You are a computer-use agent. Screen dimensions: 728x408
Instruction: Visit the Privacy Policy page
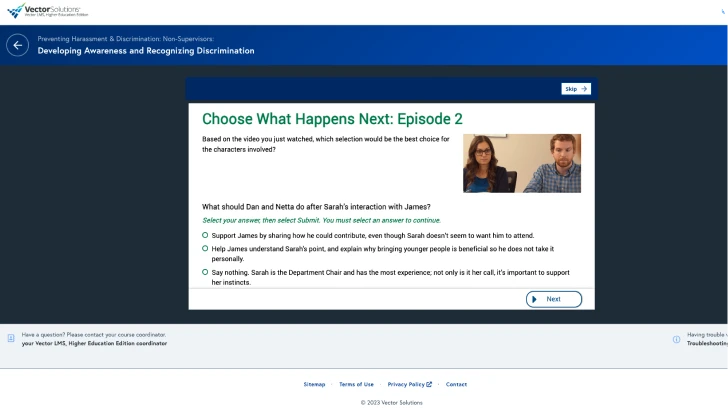click(406, 384)
